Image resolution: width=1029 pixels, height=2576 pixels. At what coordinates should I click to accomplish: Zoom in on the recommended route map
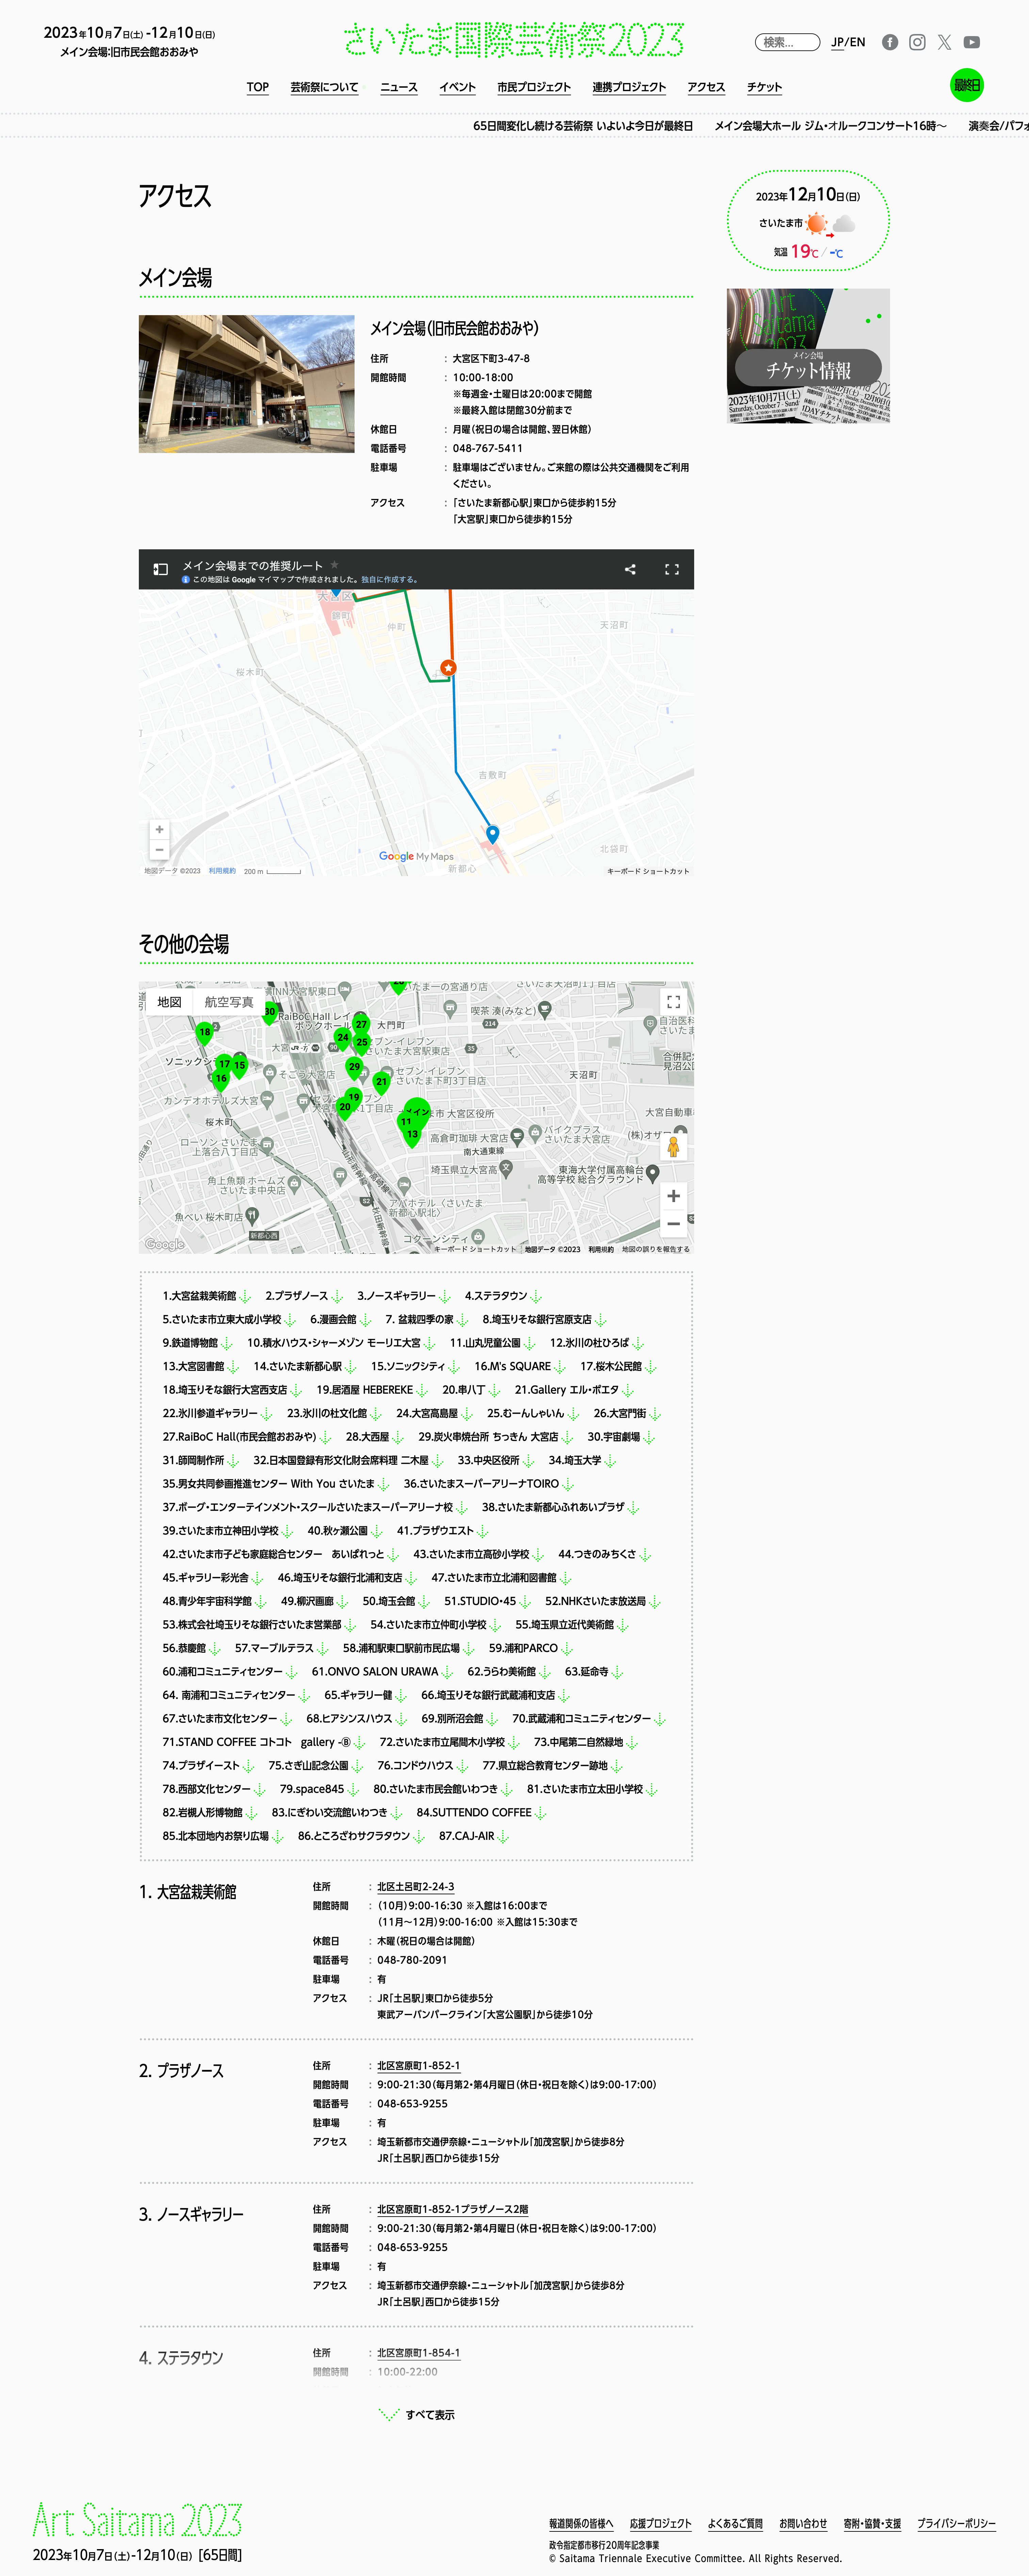click(x=159, y=829)
